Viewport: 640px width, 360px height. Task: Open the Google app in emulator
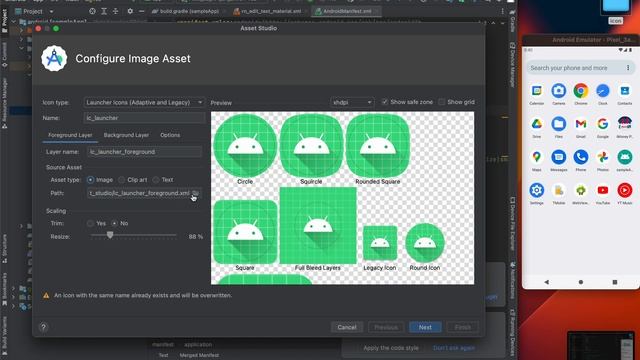603,124
